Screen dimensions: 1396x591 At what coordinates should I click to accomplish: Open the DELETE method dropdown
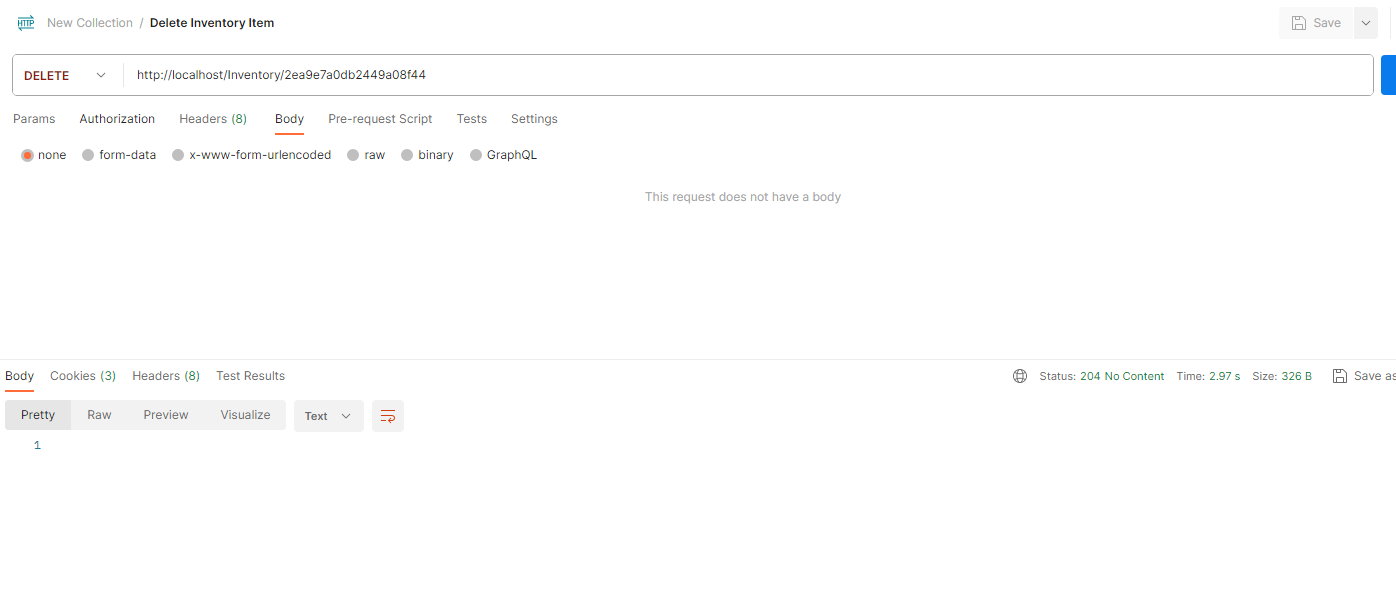[x=66, y=75]
